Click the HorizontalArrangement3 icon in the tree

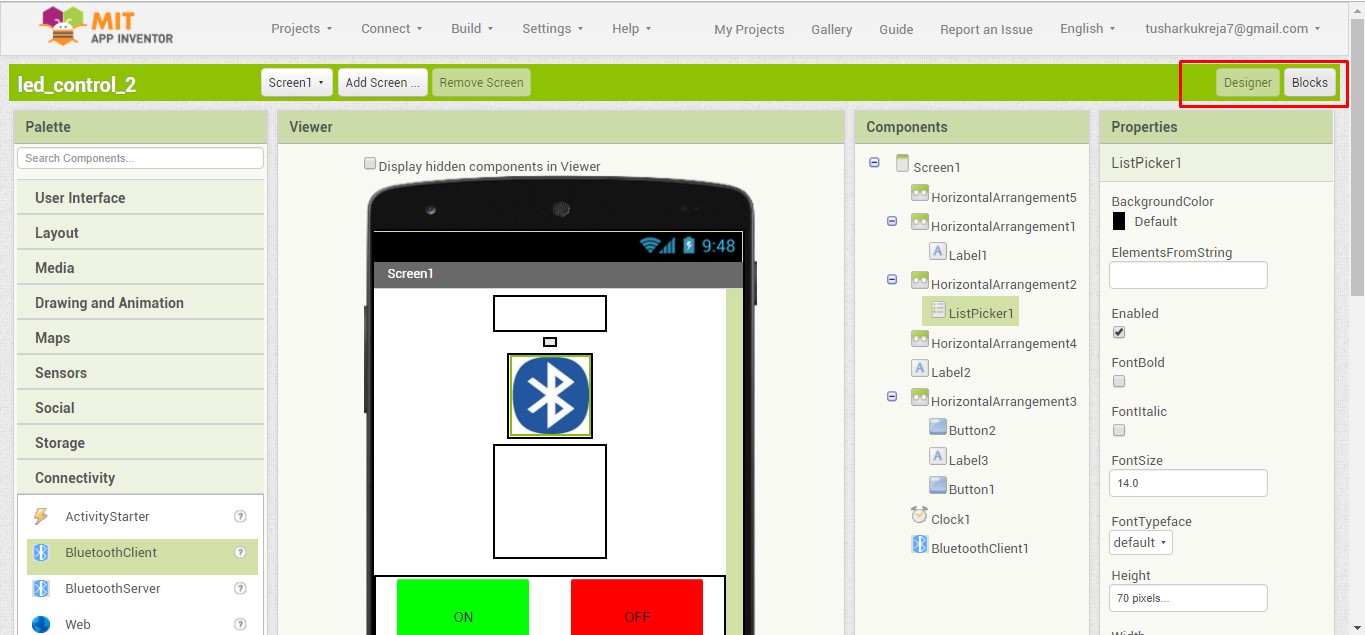coord(920,398)
